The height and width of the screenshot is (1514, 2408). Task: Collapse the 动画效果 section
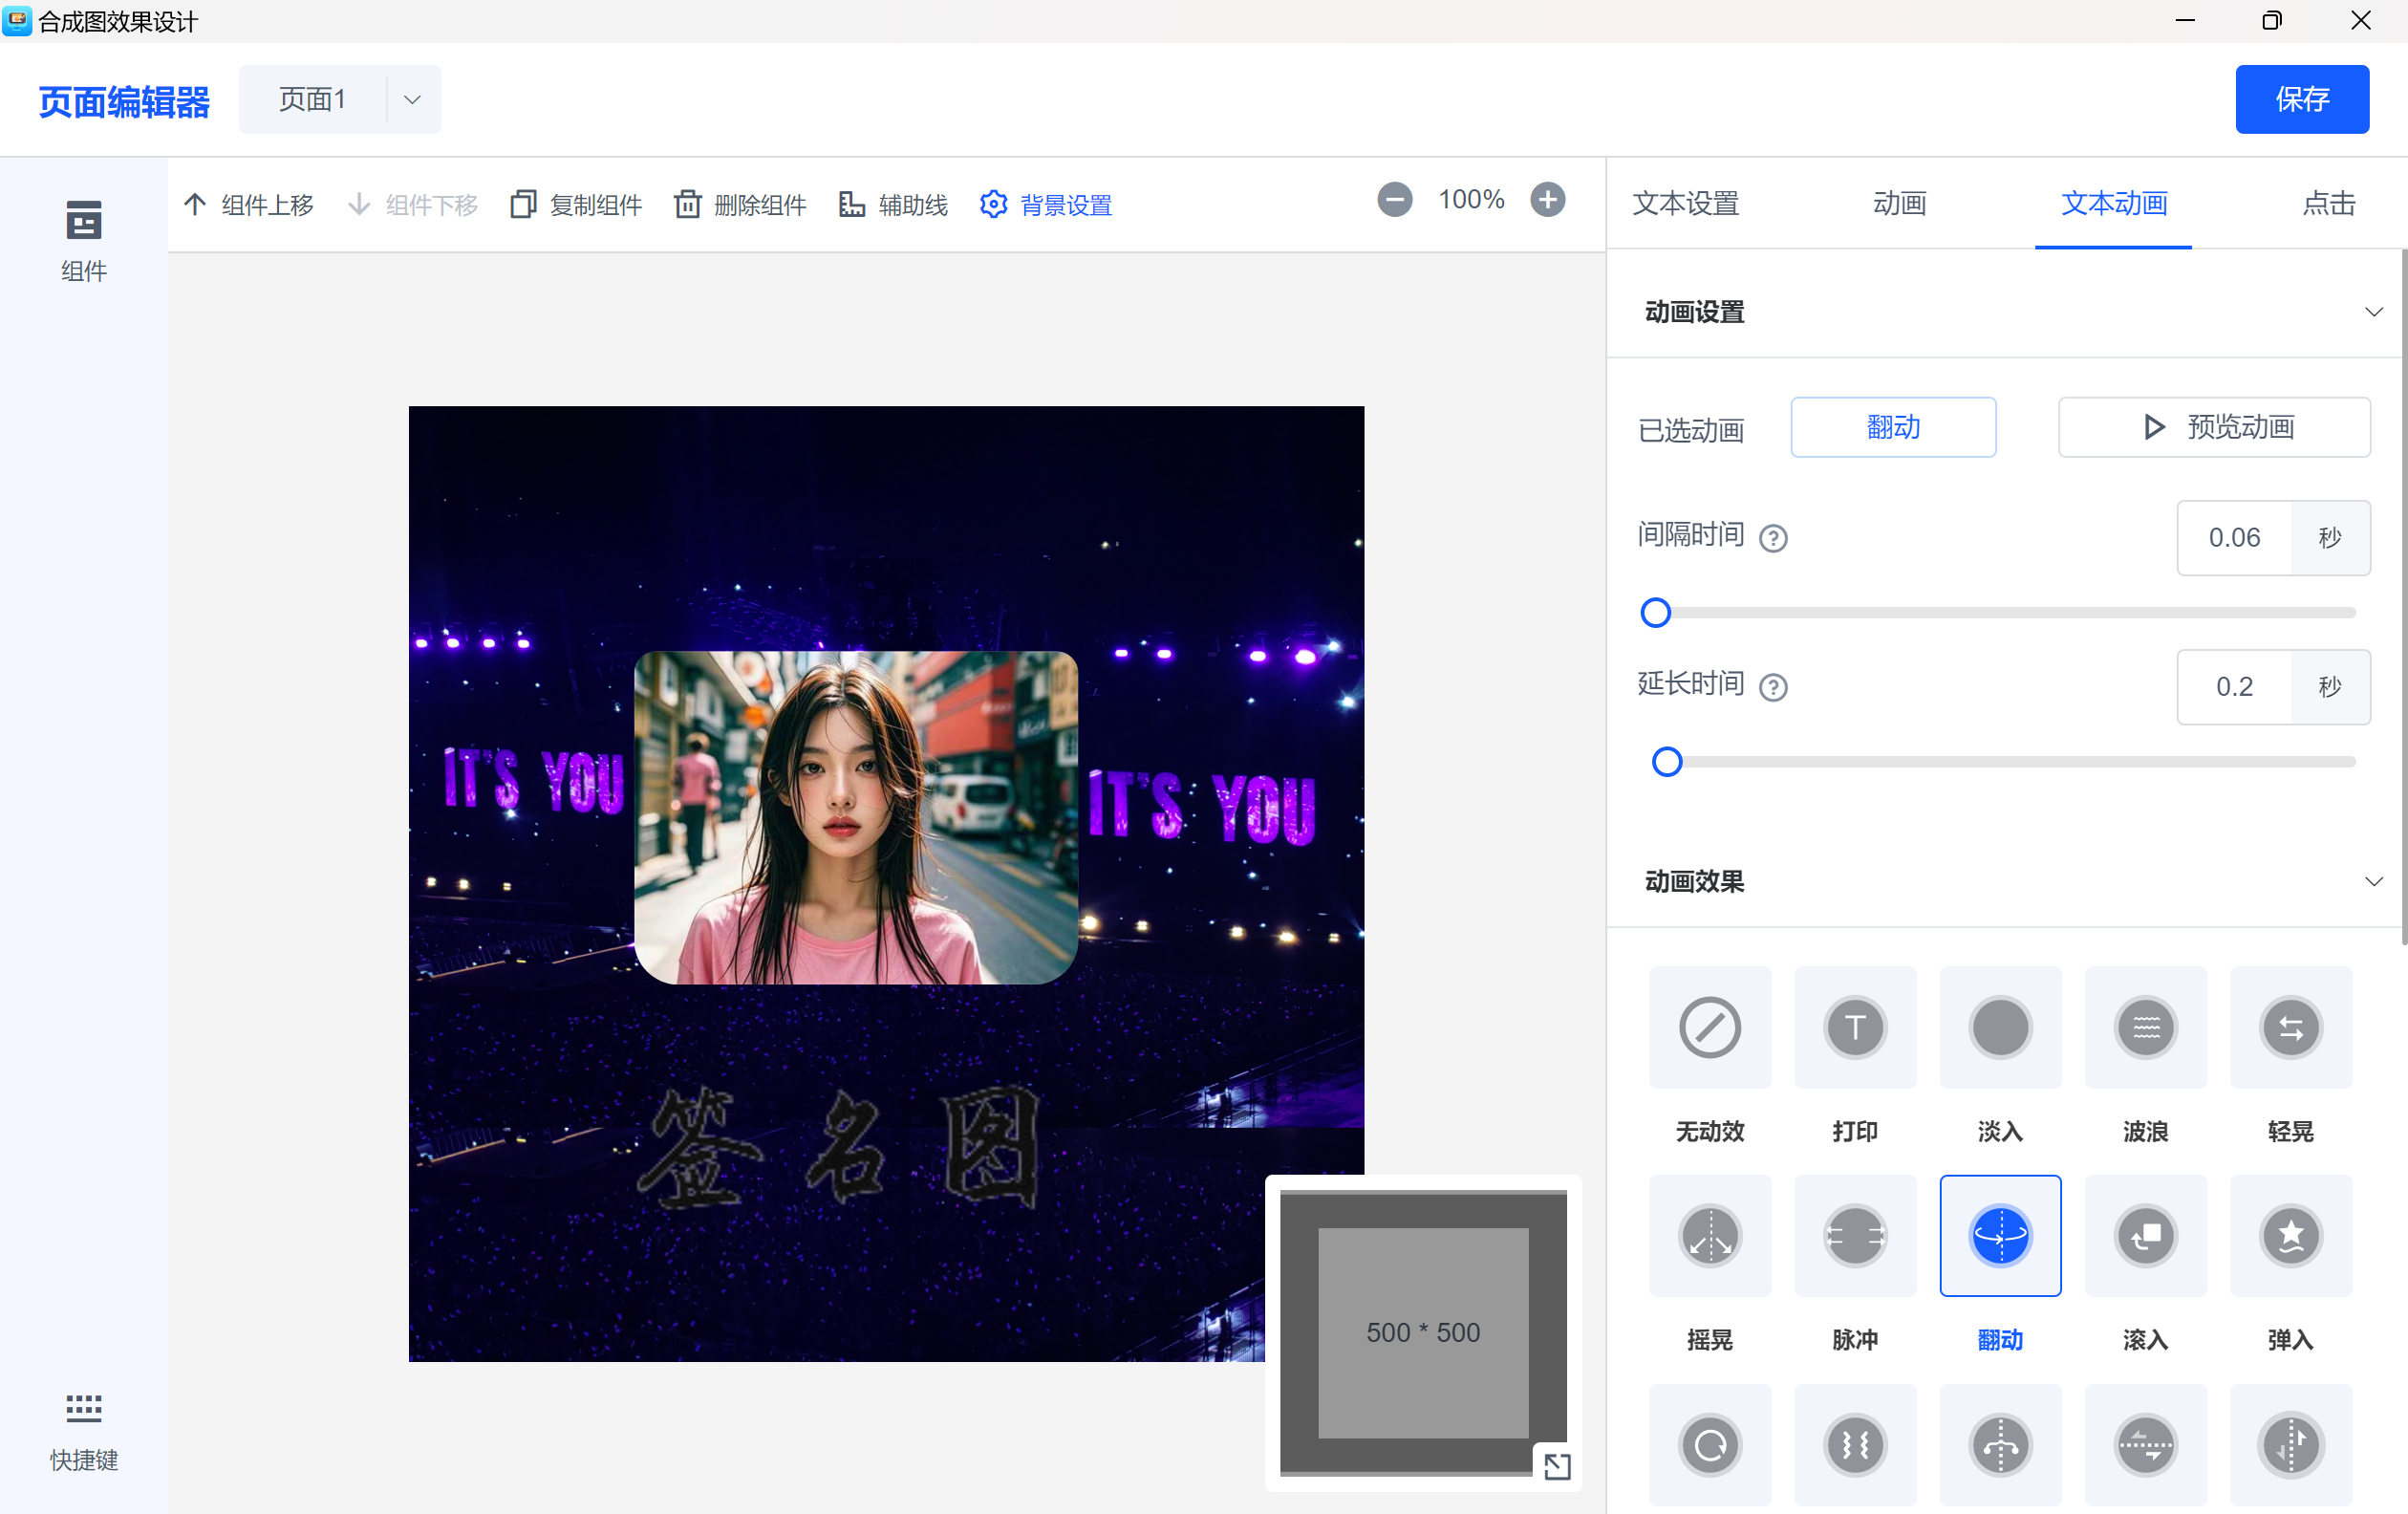[x=2373, y=881]
